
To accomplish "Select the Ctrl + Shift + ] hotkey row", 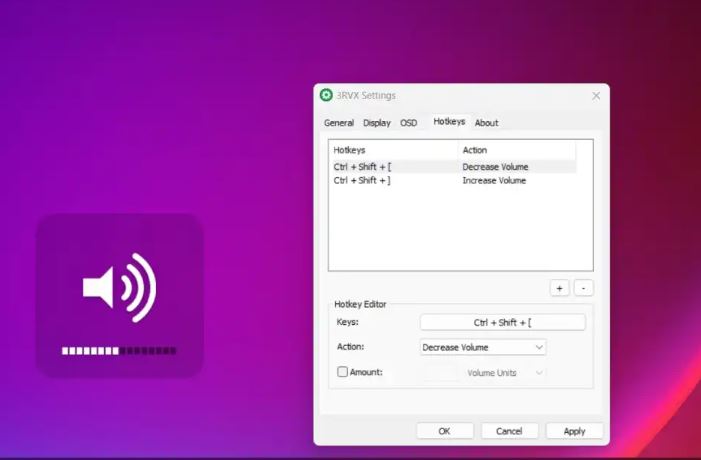I will (454, 181).
